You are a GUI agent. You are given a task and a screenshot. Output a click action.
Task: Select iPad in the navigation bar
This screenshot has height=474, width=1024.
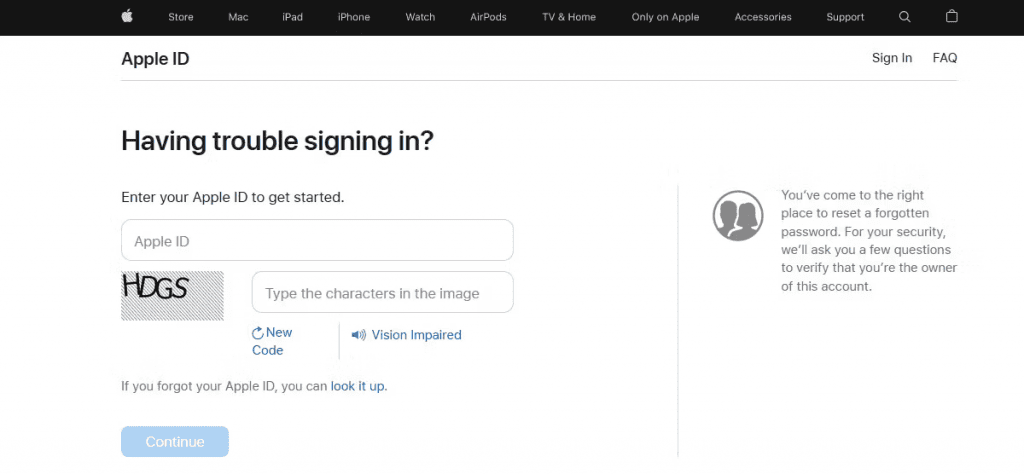click(292, 17)
